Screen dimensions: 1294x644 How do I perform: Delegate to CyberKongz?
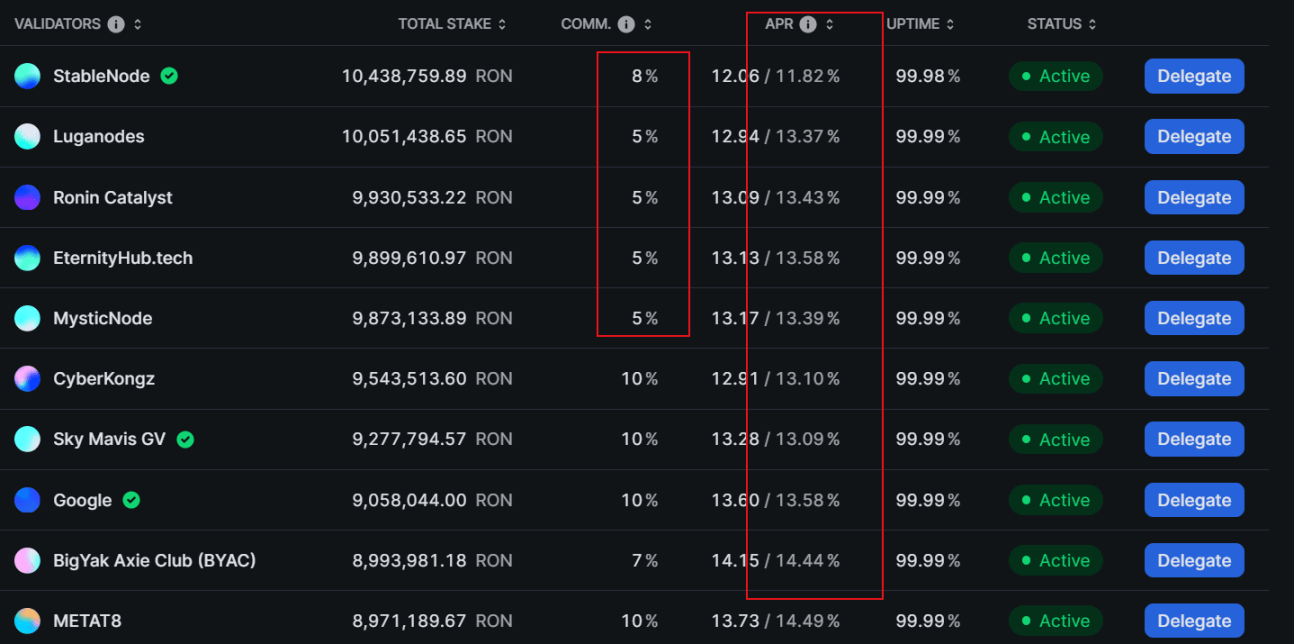click(1194, 379)
